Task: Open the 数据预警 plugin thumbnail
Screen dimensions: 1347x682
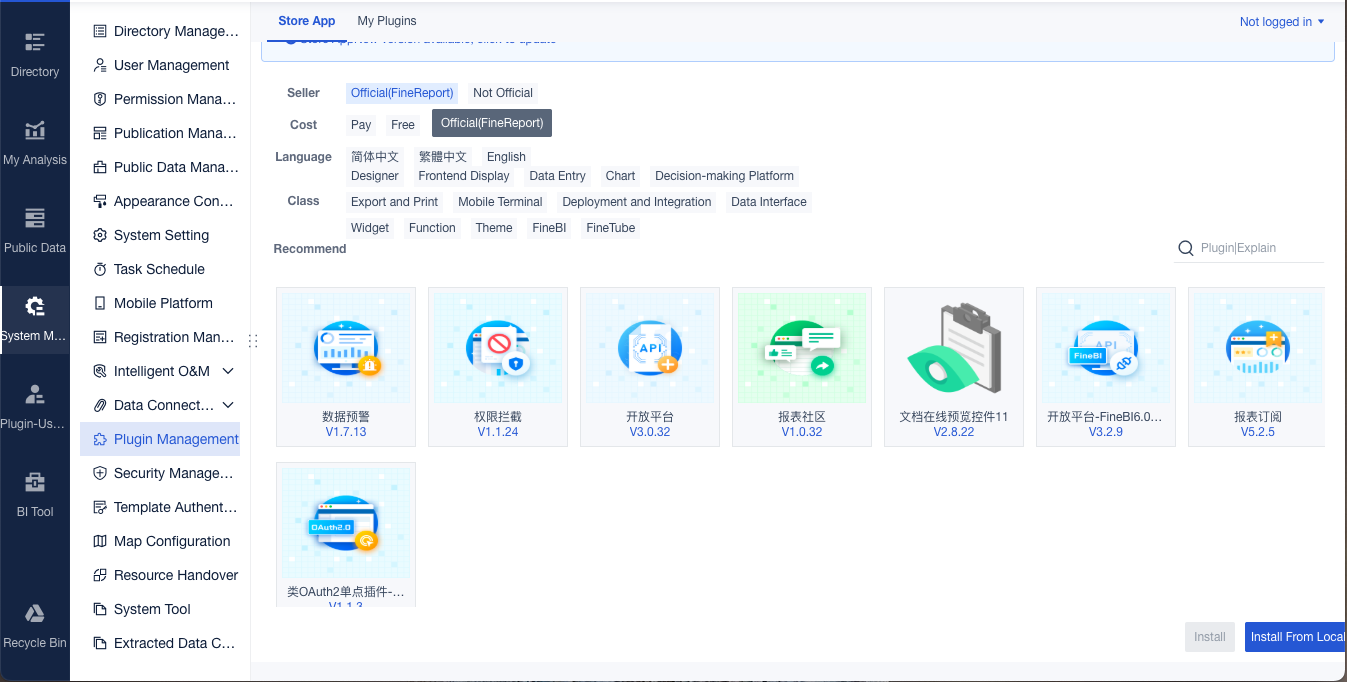Action: coord(346,346)
